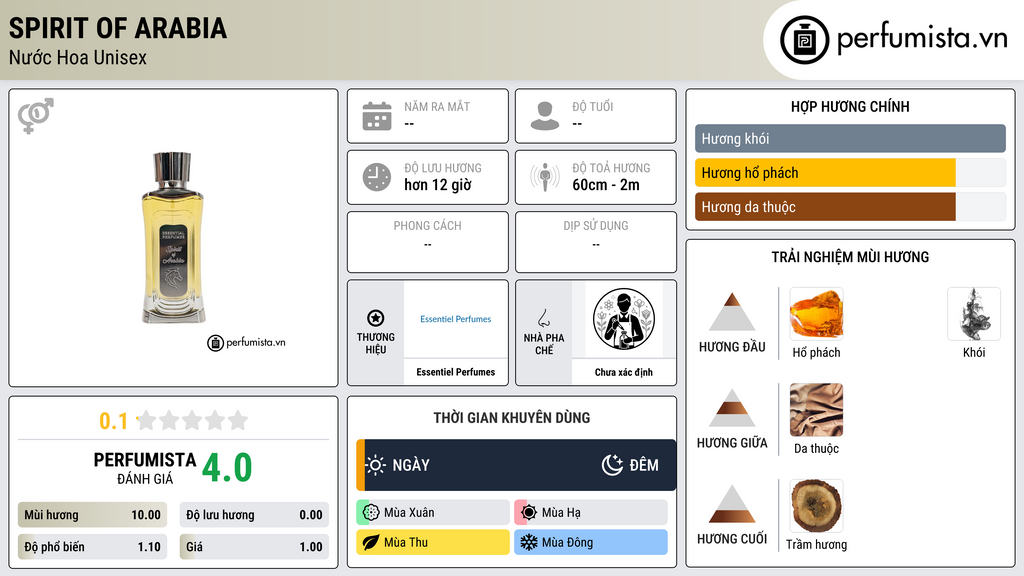Click the Dịp sử dụng box
This screenshot has height=576, width=1024.
coord(596,242)
